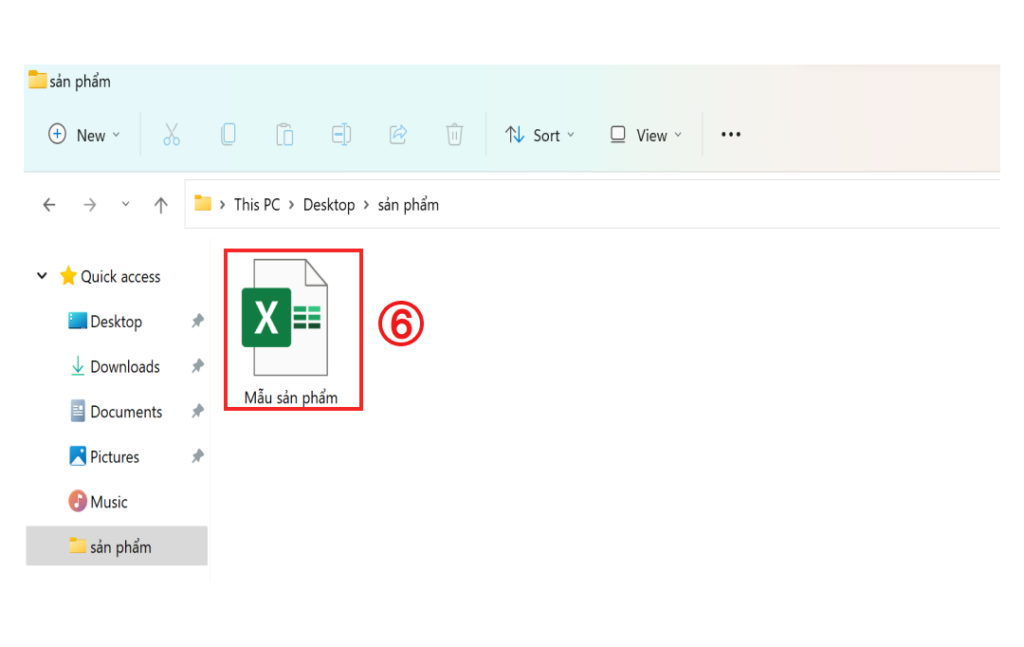The image size is (1024, 647).
Task: Click Desktop in the address bar
Action: coord(329,205)
